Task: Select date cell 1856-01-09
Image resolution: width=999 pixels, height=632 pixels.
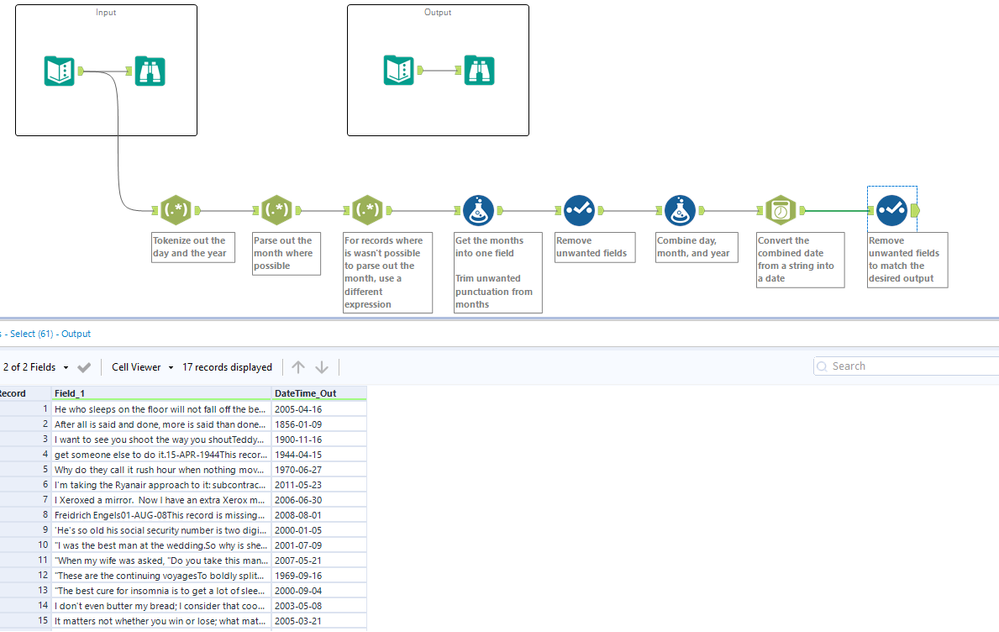Action: point(319,424)
